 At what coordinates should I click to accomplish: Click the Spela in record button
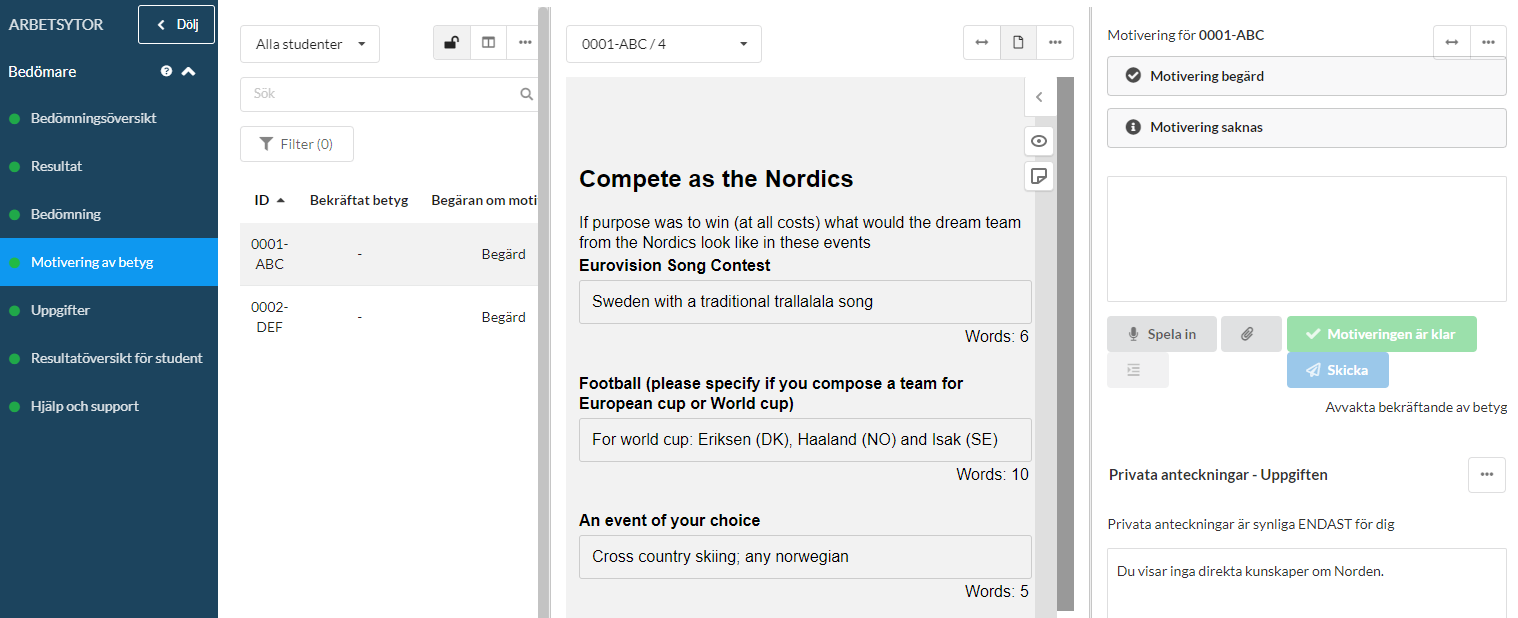[x=1162, y=334]
